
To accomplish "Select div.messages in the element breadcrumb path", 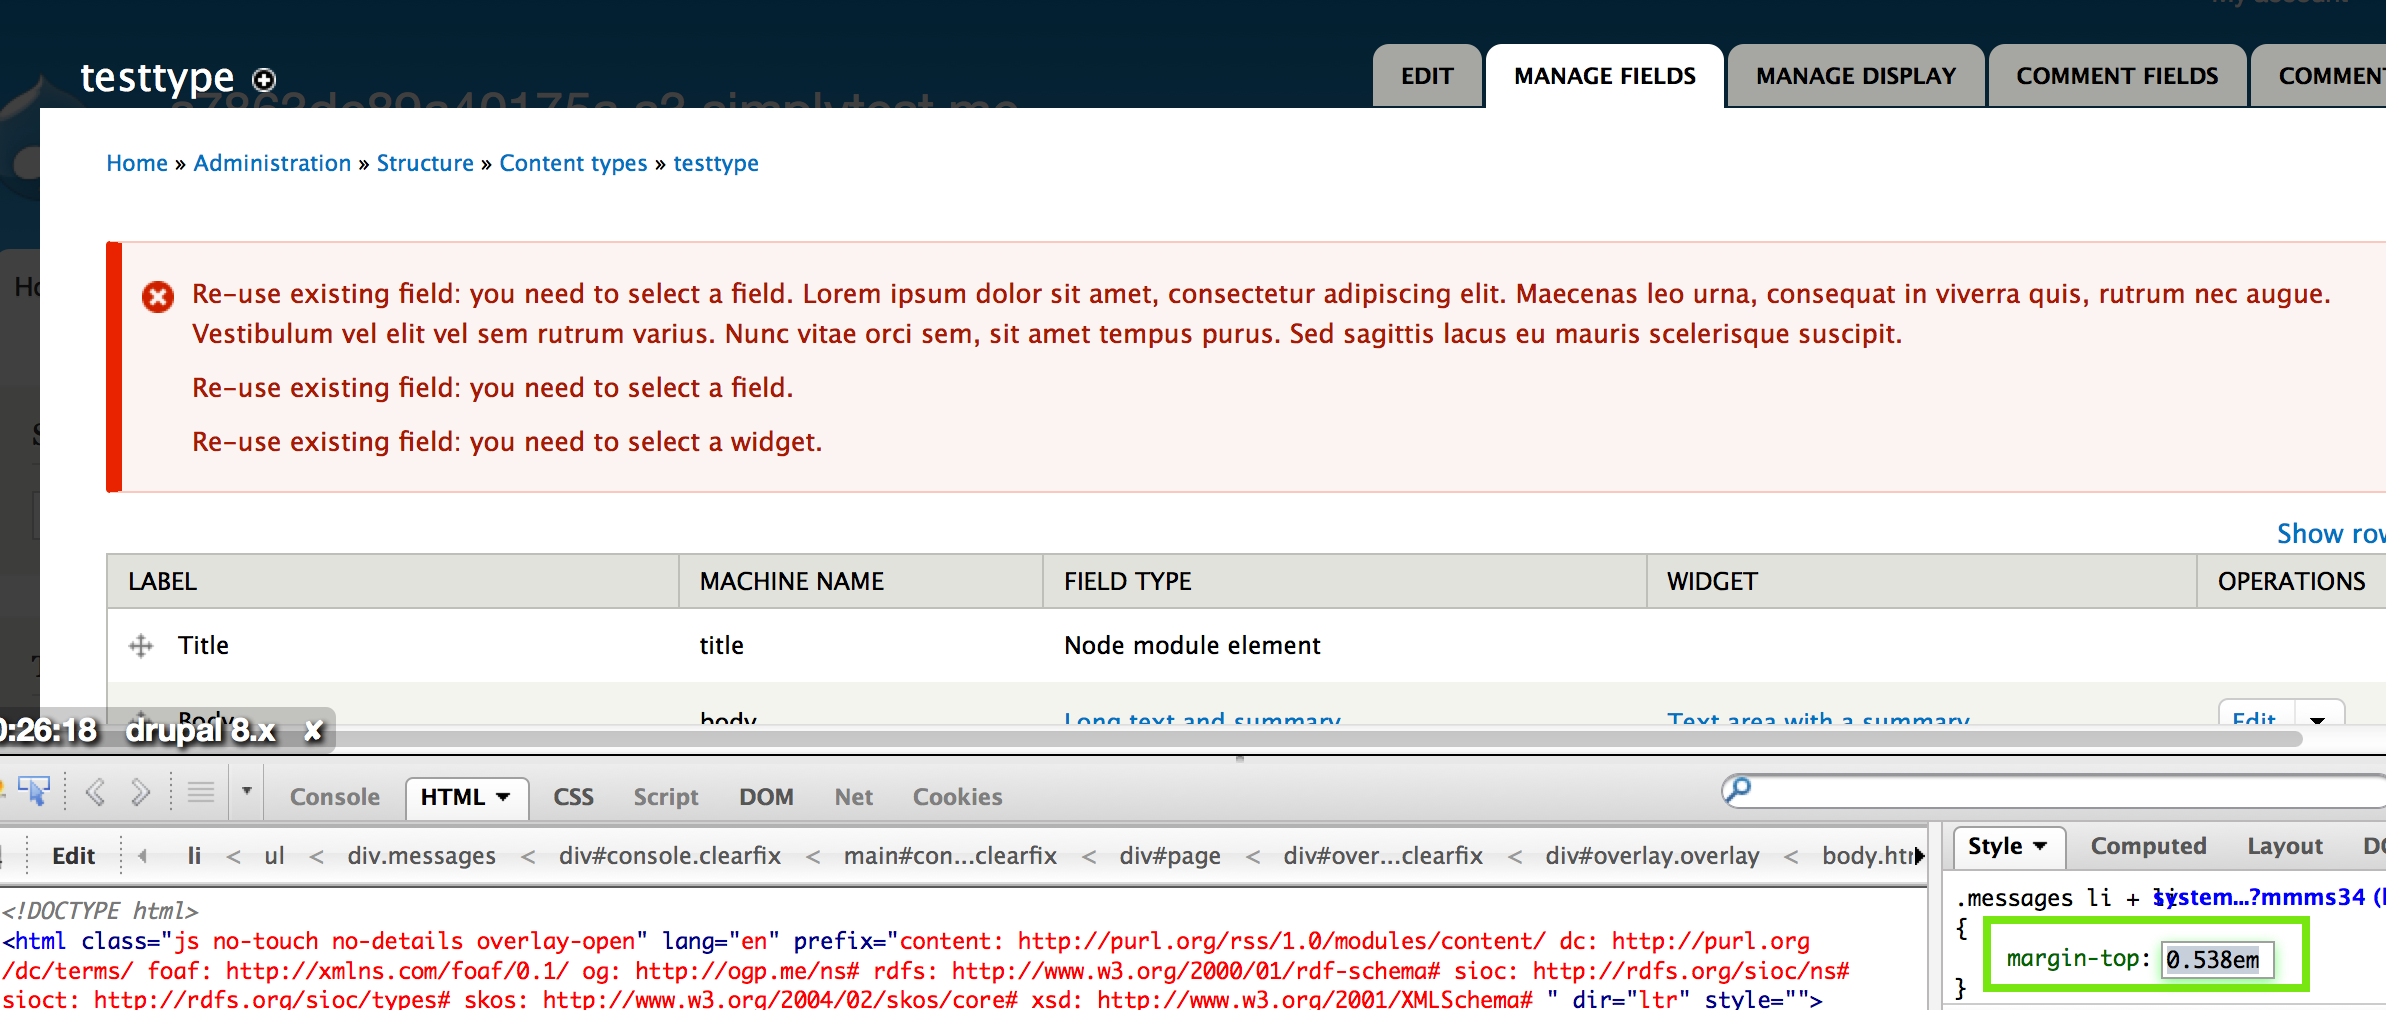I will [421, 856].
